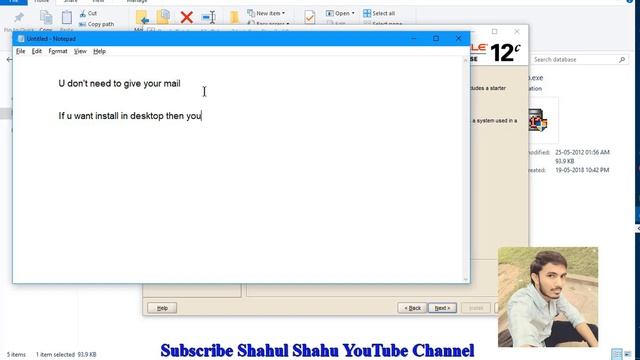This screenshot has width=640, height=360.
Task: Click the New folder icon in Explorer
Action: click(234, 18)
